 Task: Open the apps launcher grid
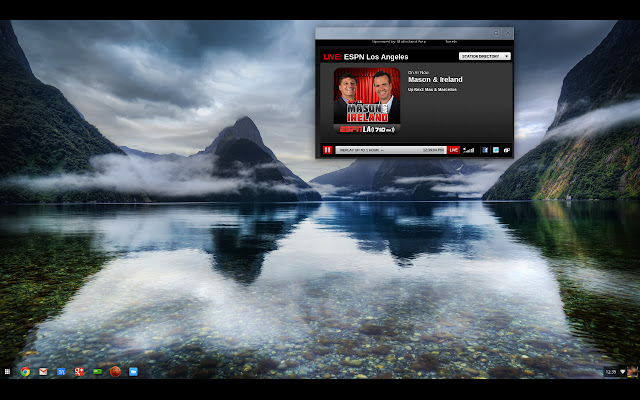click(x=7, y=371)
